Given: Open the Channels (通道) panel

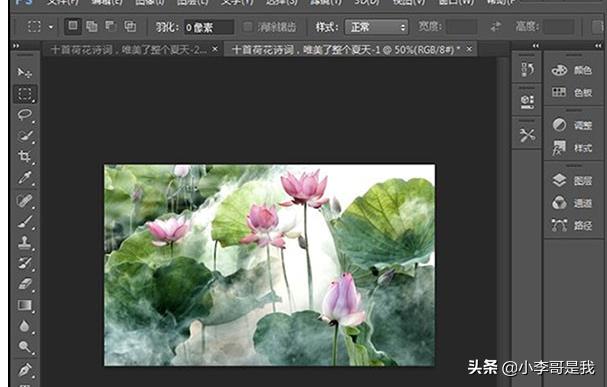Looking at the screenshot, I should tap(572, 203).
